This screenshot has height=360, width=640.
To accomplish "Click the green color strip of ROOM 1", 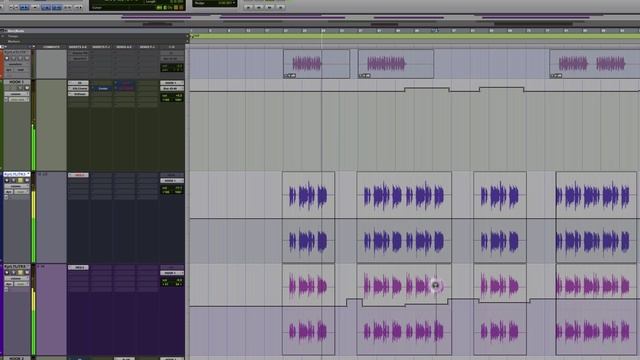I will [x=2, y=124].
